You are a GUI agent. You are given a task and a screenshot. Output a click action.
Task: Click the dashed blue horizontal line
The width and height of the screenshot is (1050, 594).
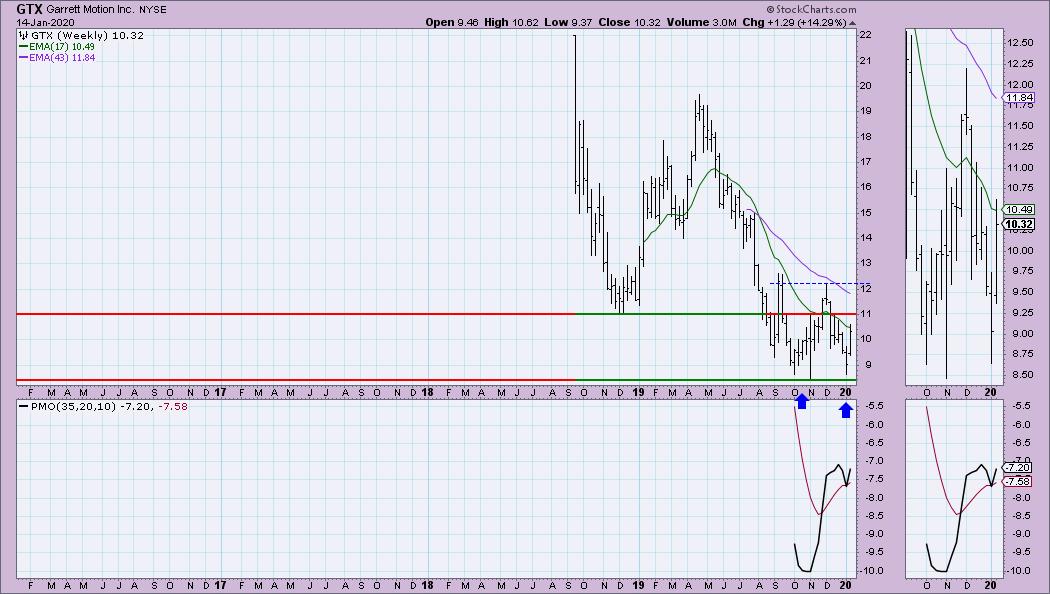point(820,284)
